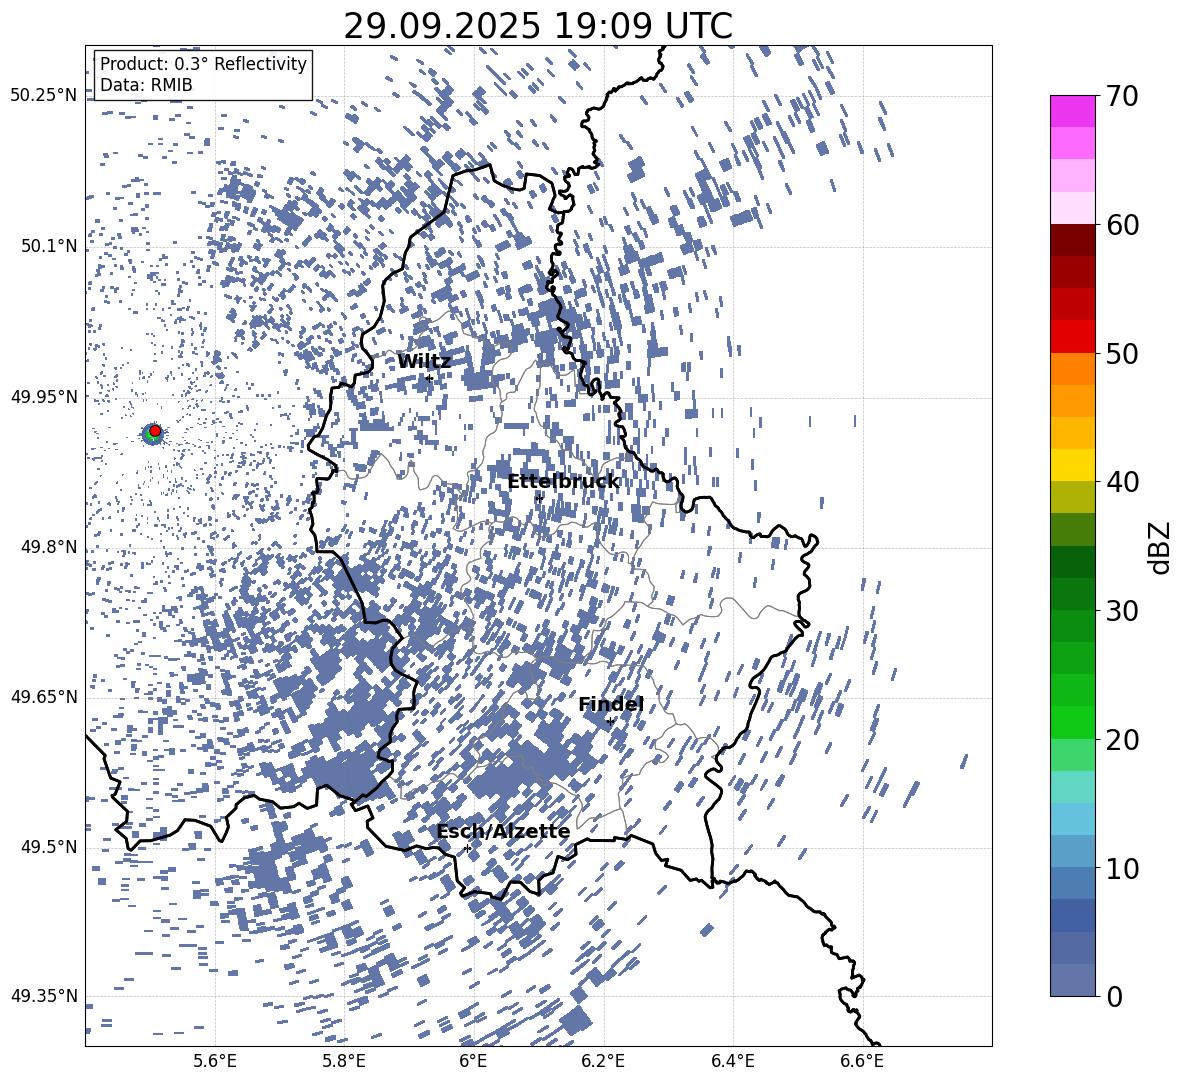Click the 50.1°N latitude label

click(49, 247)
